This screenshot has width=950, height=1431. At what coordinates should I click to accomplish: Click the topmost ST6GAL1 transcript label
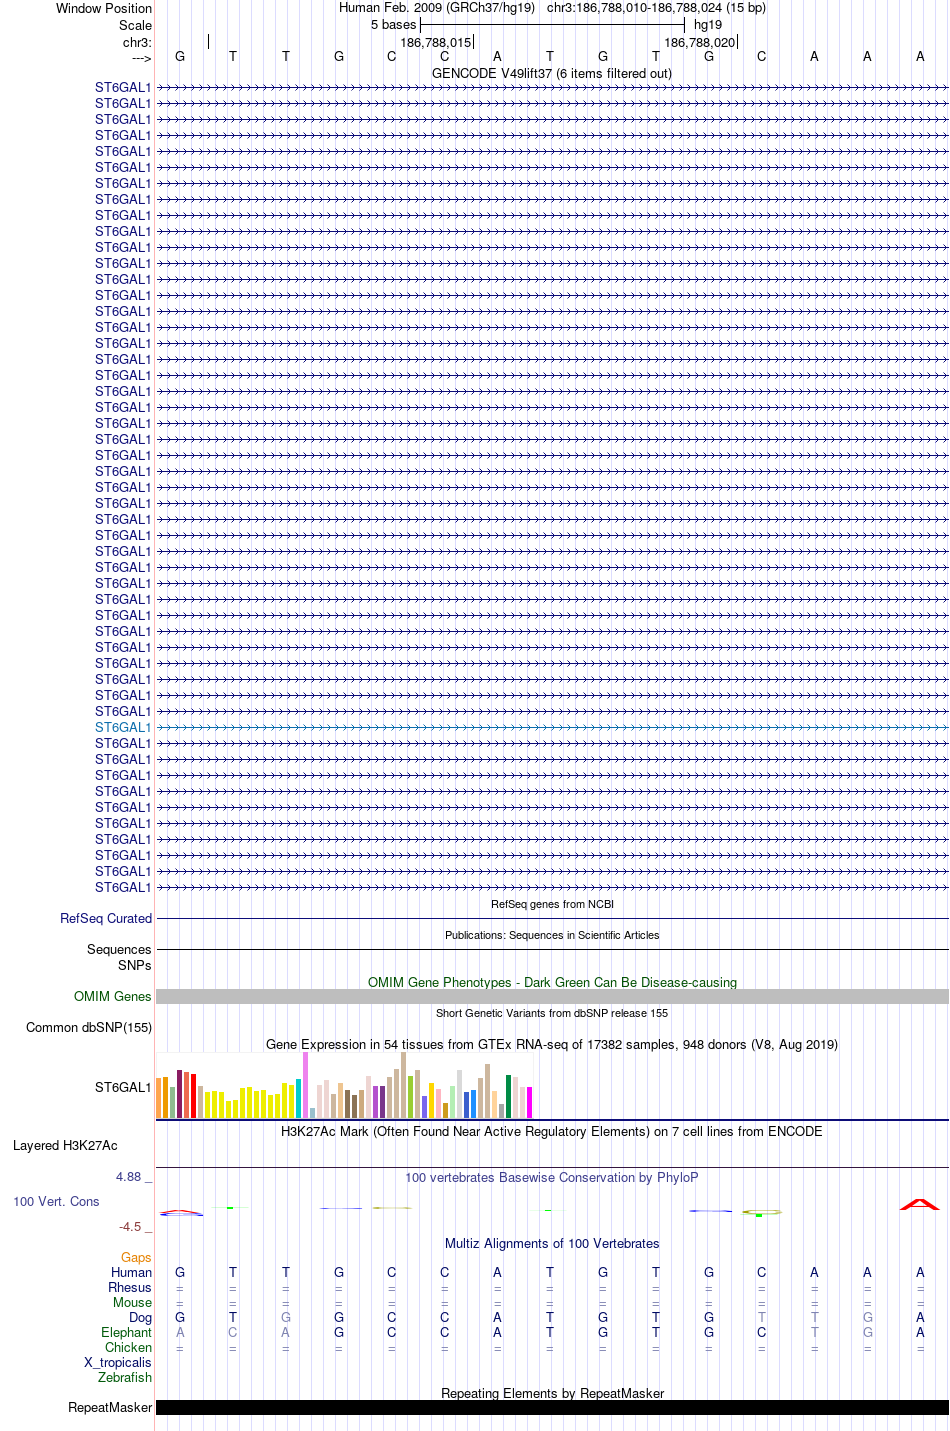123,87
